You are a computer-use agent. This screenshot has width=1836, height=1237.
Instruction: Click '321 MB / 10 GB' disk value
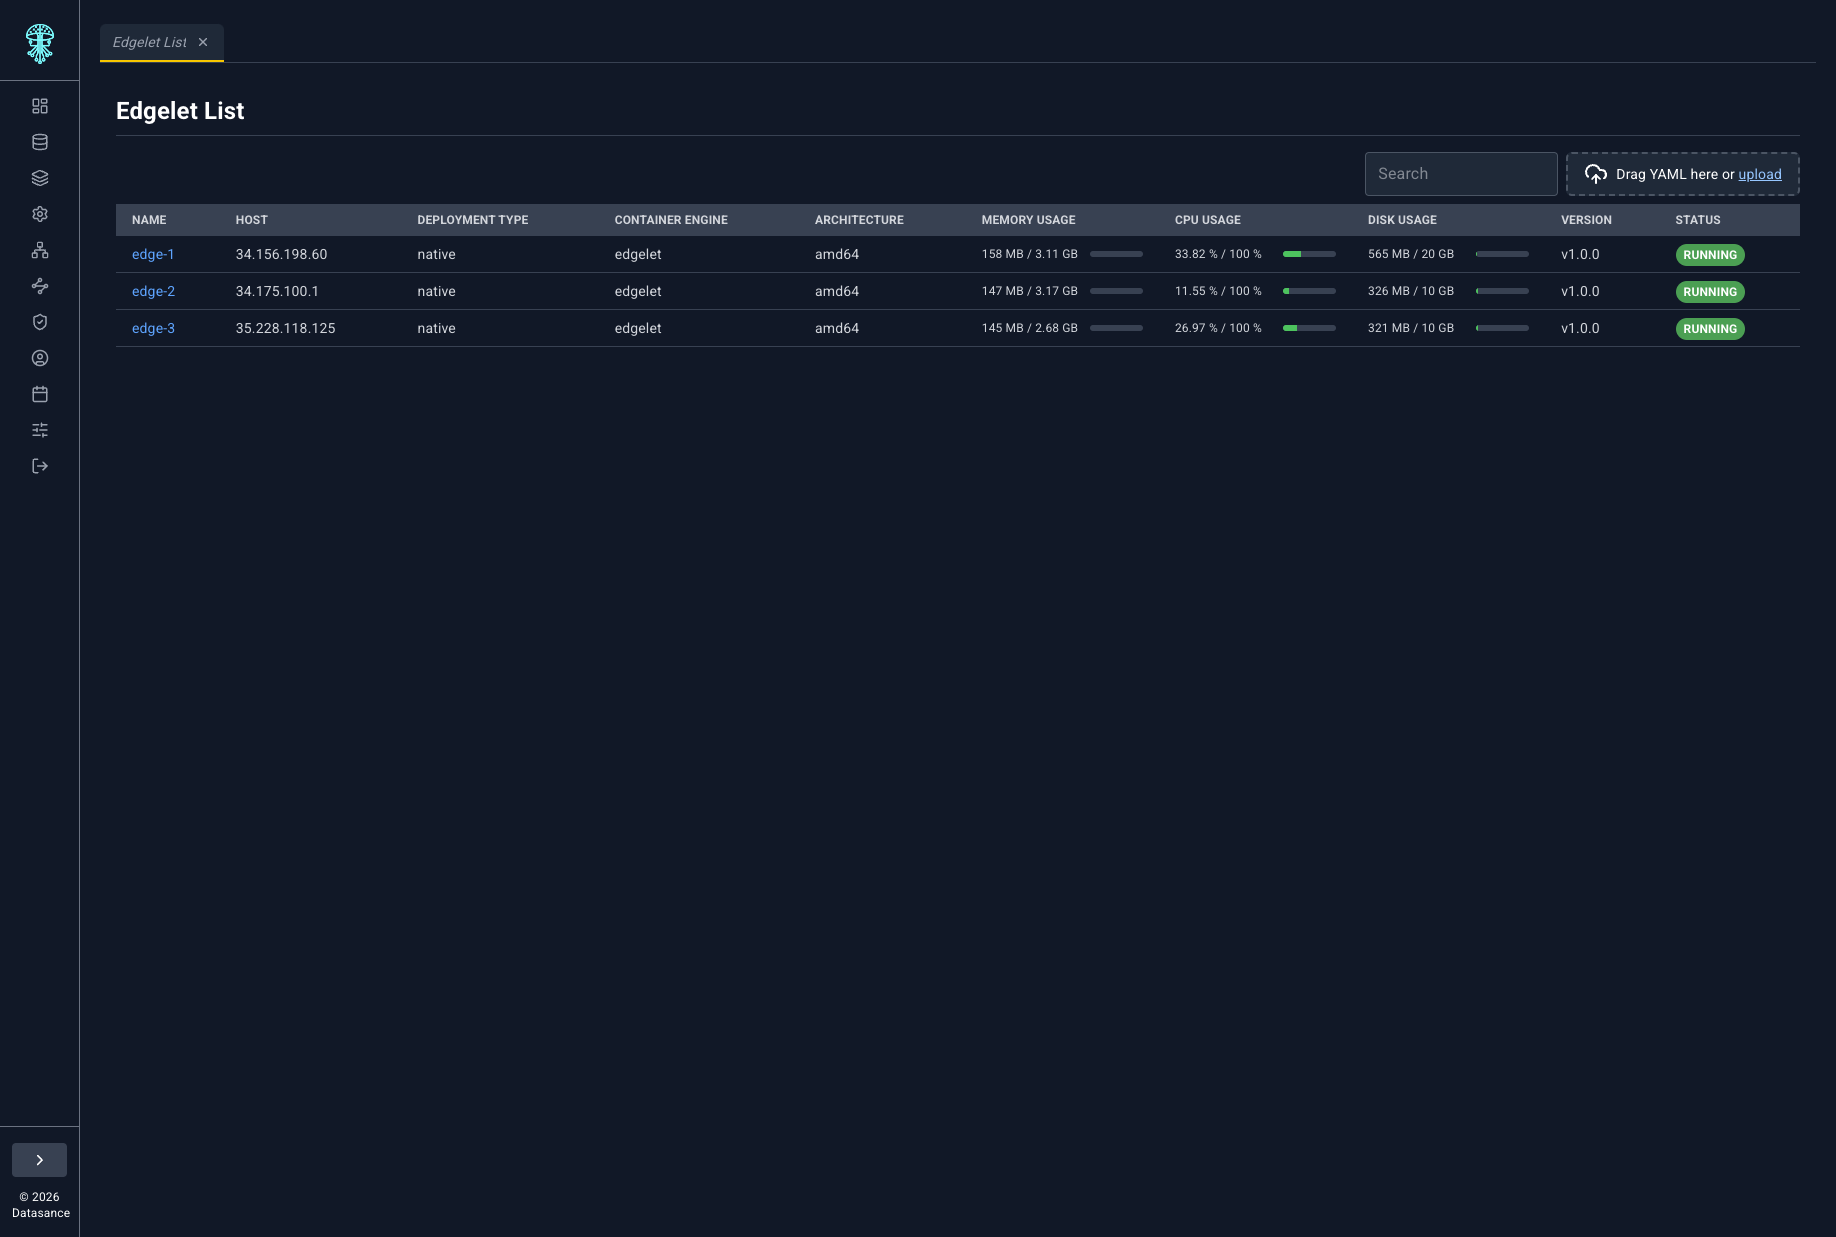1411,328
